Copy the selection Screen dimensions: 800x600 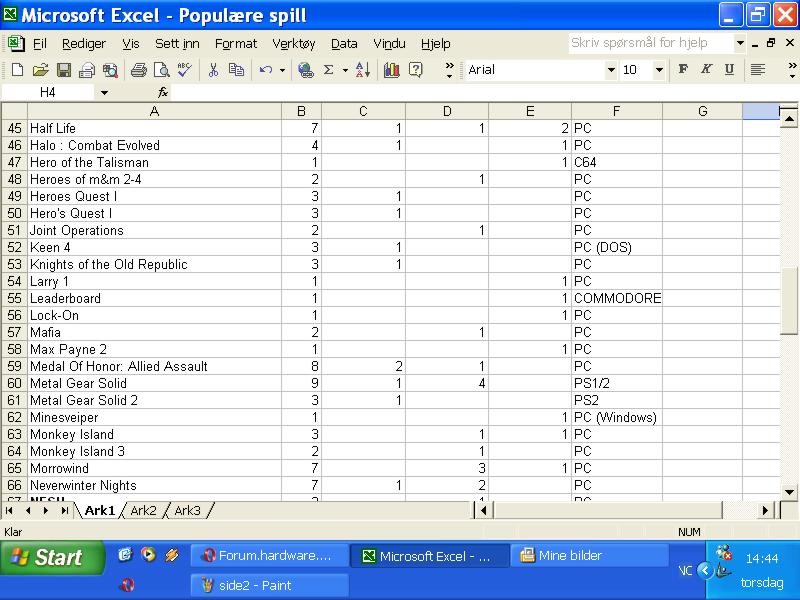tap(236, 70)
